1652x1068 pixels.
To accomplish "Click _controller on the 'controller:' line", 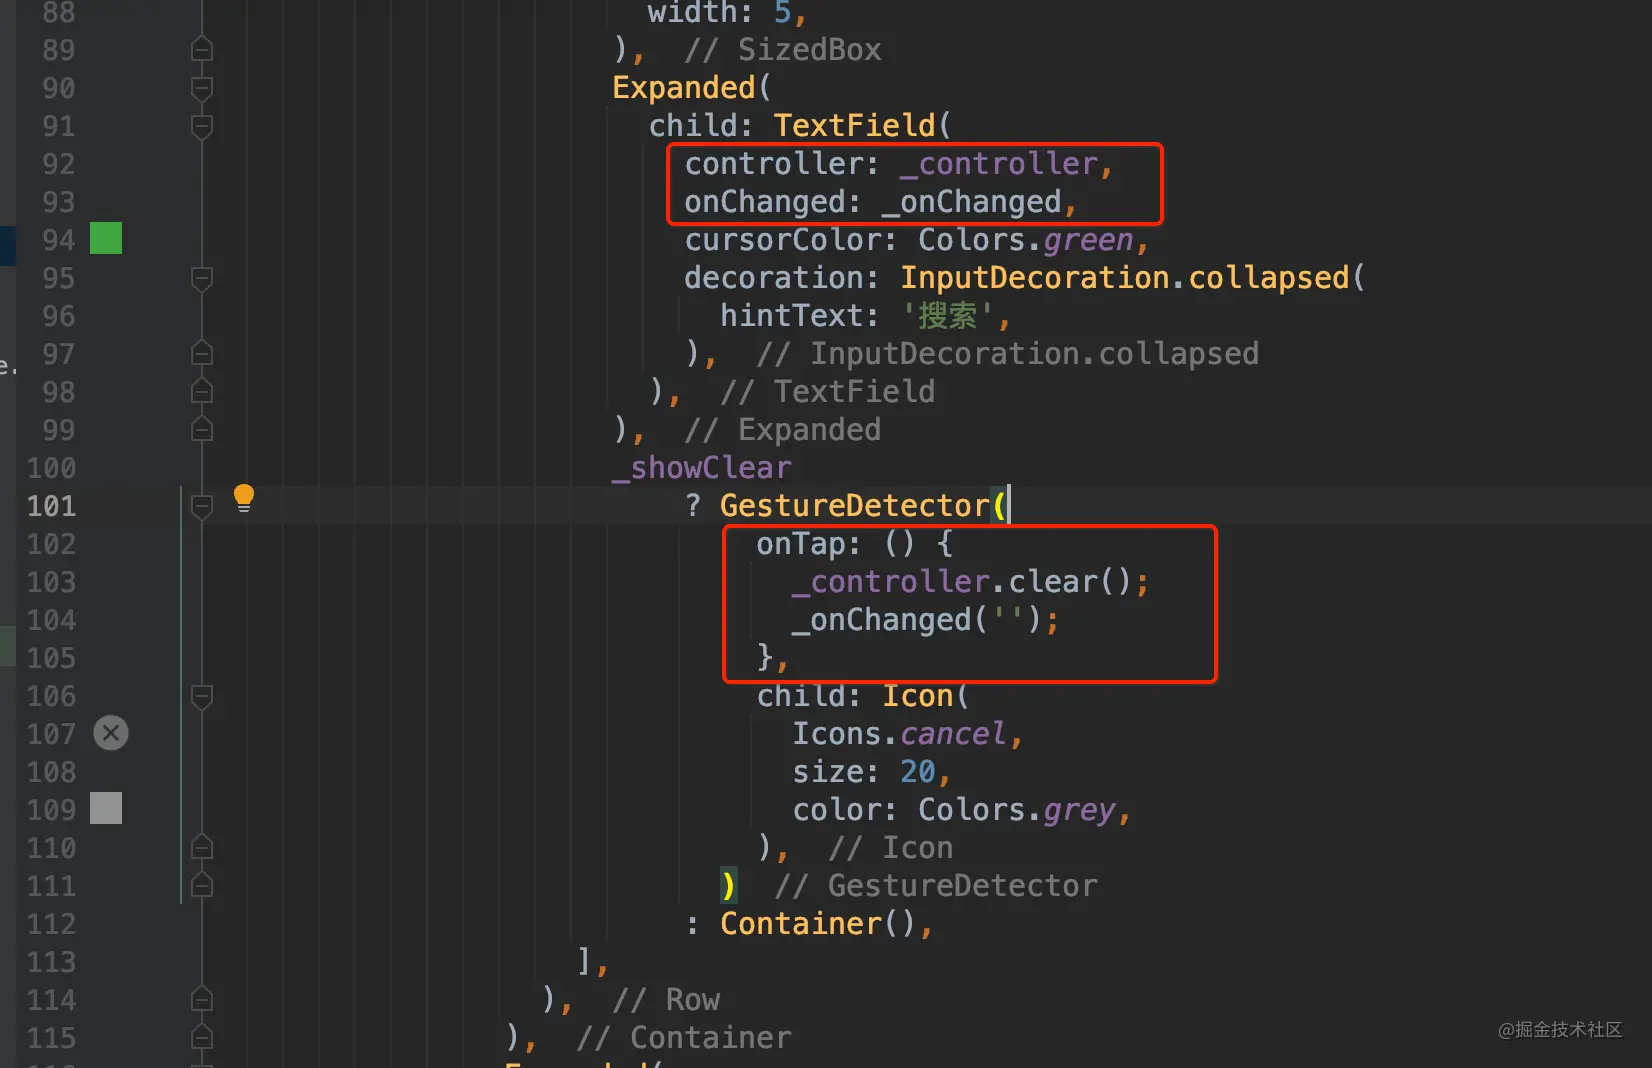I will 999,164.
